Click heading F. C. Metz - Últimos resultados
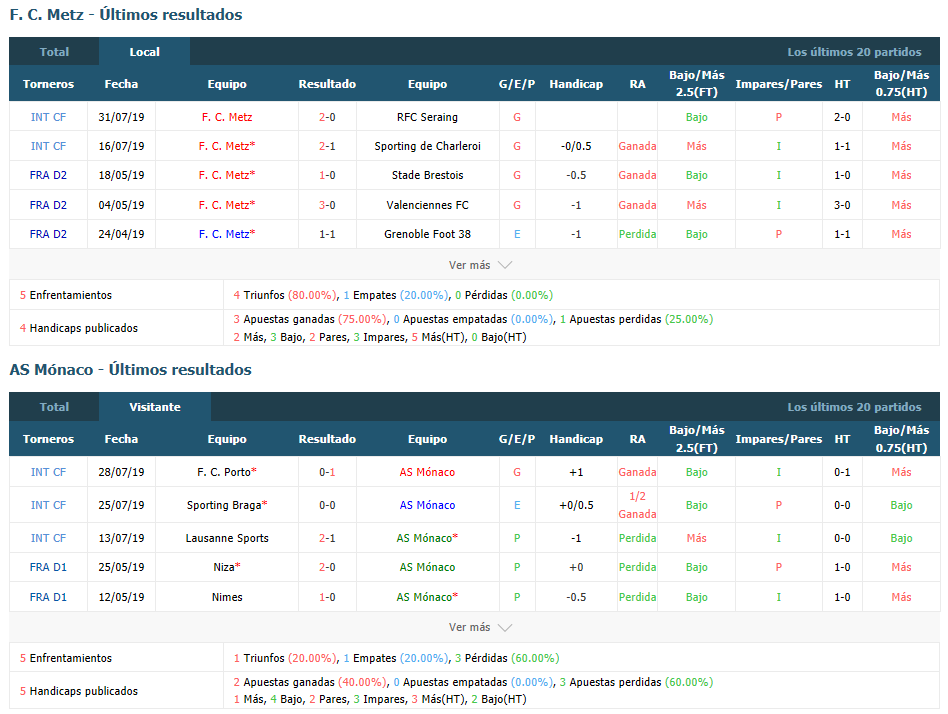The width and height of the screenshot is (948, 714). (126, 15)
